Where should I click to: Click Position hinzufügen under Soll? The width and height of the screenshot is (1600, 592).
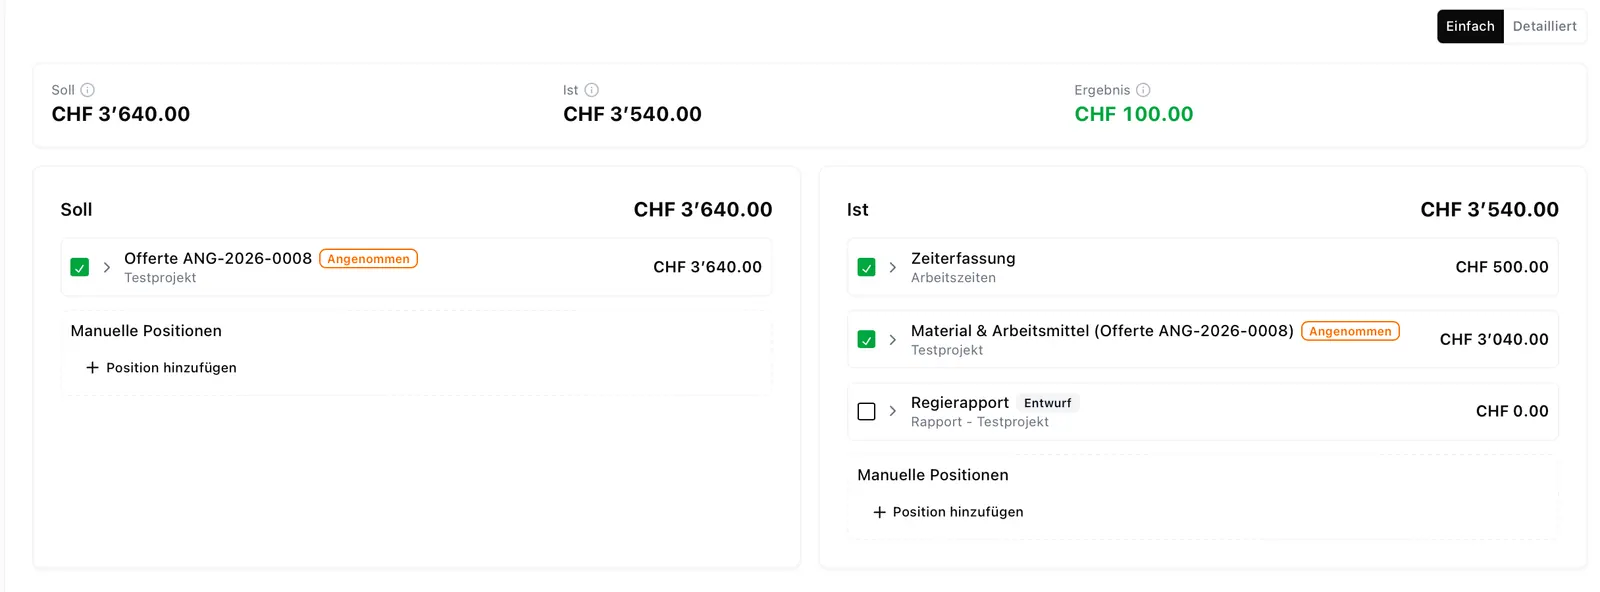click(x=162, y=368)
